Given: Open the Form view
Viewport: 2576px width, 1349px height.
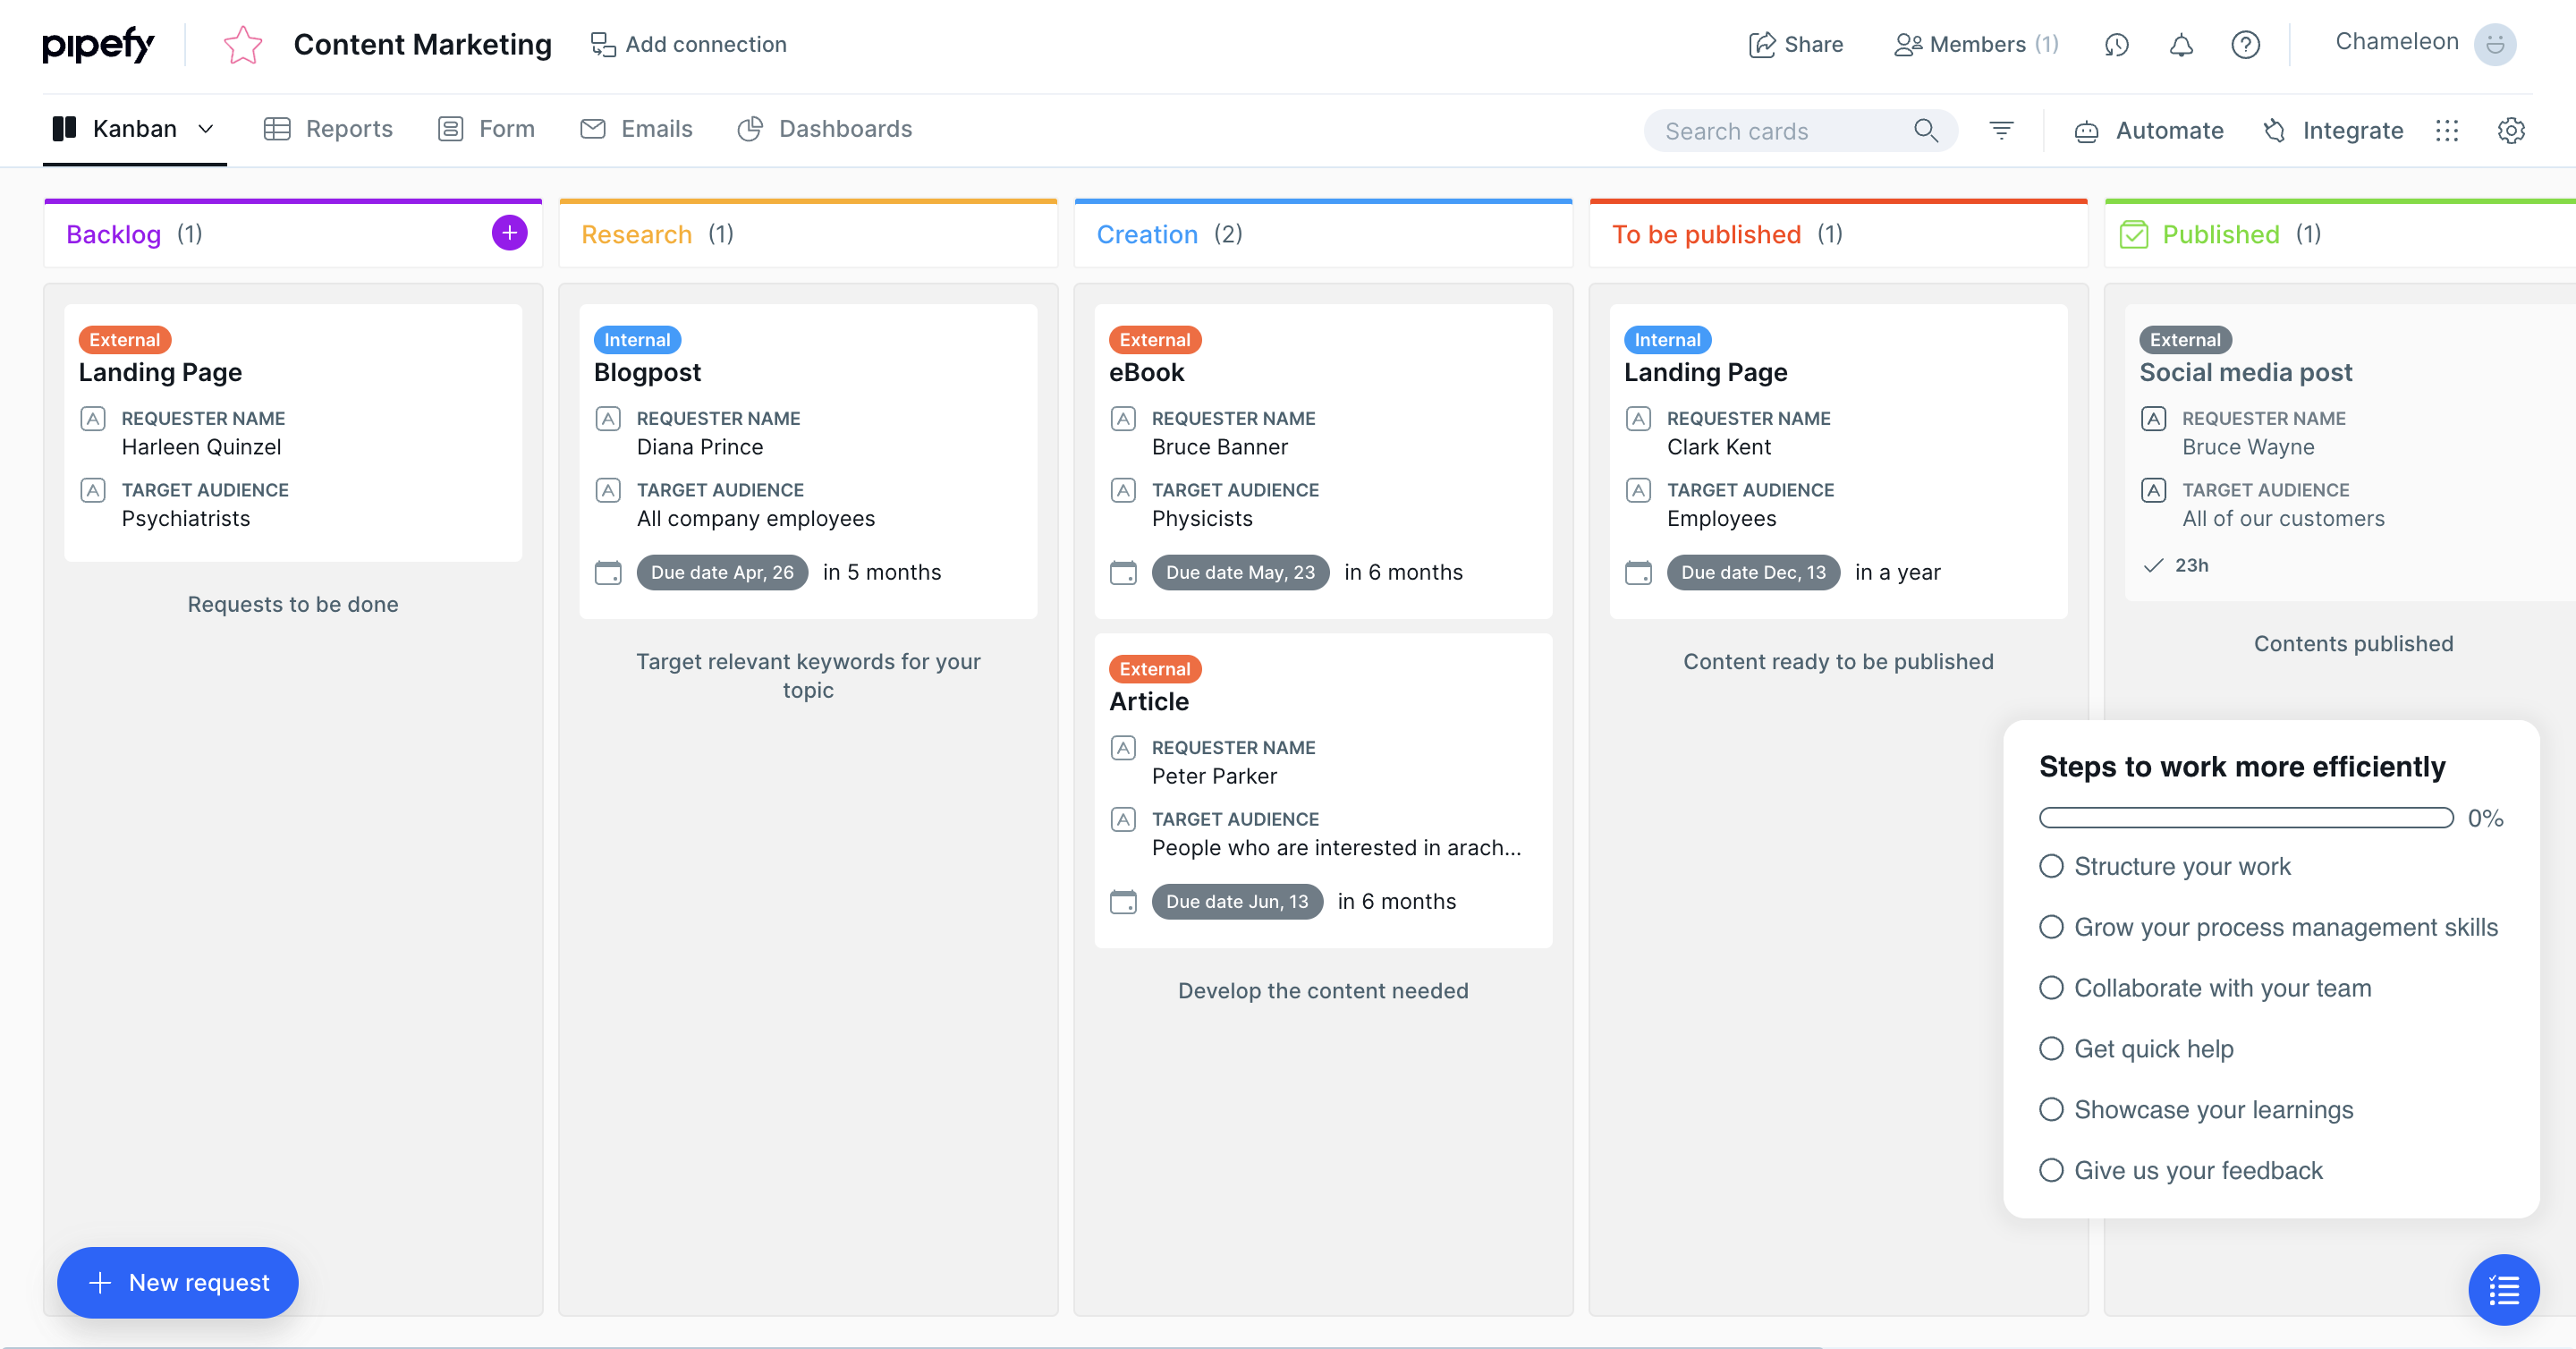Looking at the screenshot, I should pos(486,128).
